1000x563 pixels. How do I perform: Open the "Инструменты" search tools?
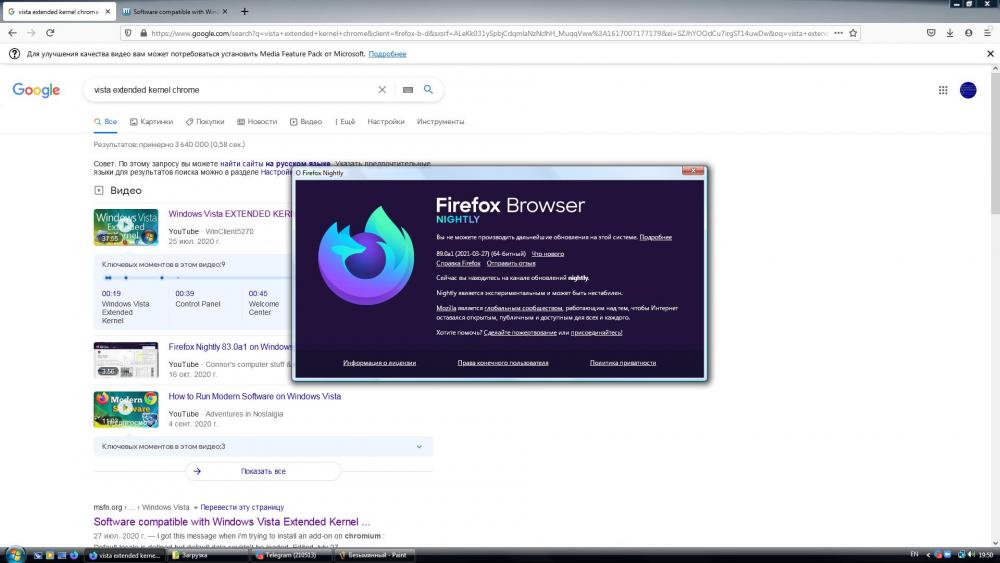pos(440,122)
